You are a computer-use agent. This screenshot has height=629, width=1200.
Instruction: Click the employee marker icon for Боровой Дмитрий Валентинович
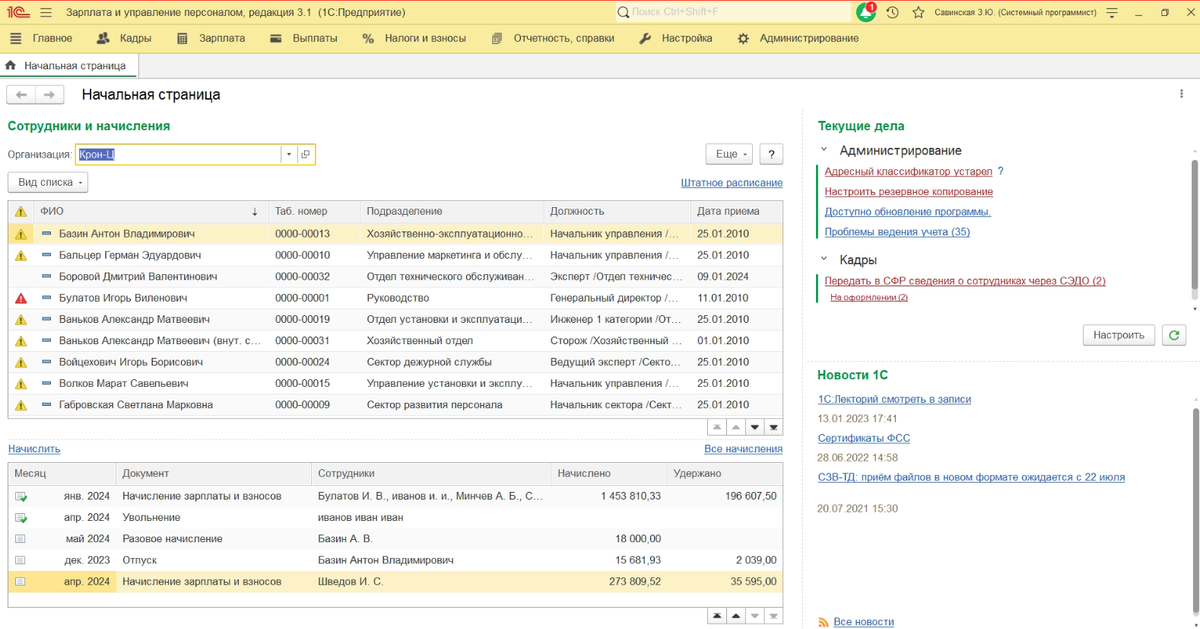coord(47,276)
